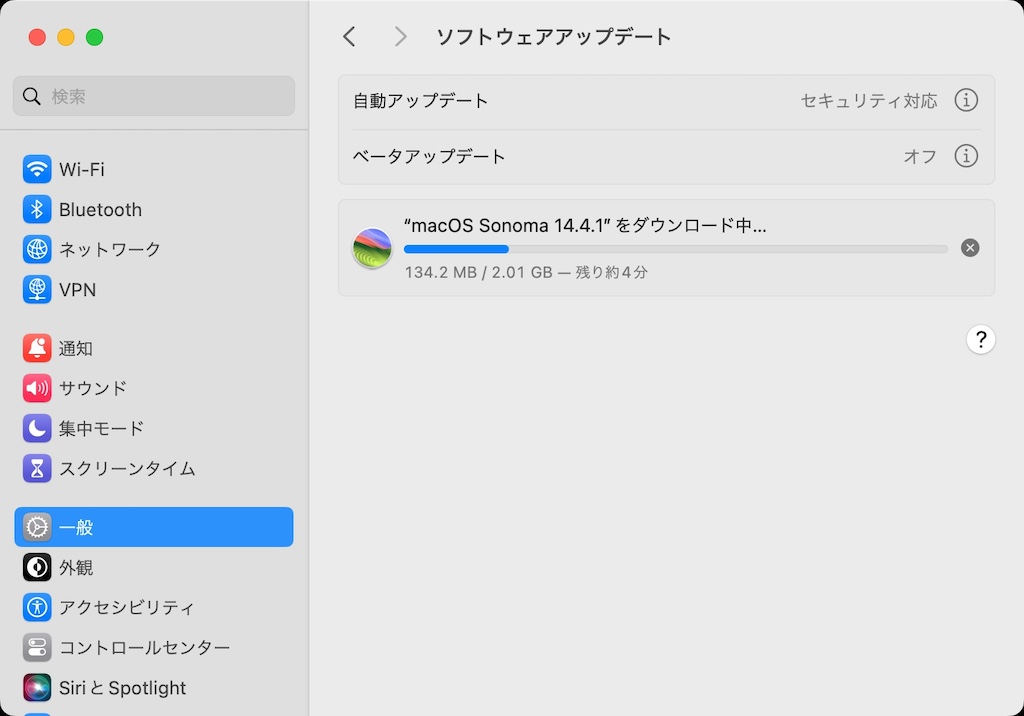This screenshot has width=1024, height=716.
Task: Click info icon for 自動アップデート
Action: [x=966, y=100]
